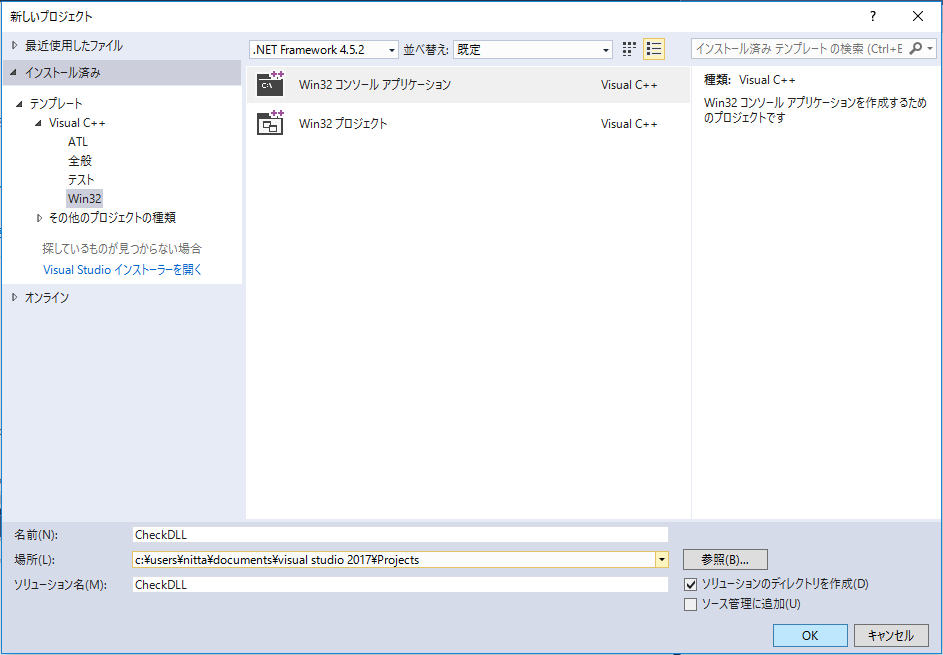This screenshot has width=943, height=655.
Task: Collapse the Visual C++ tree node
Action: click(40, 123)
